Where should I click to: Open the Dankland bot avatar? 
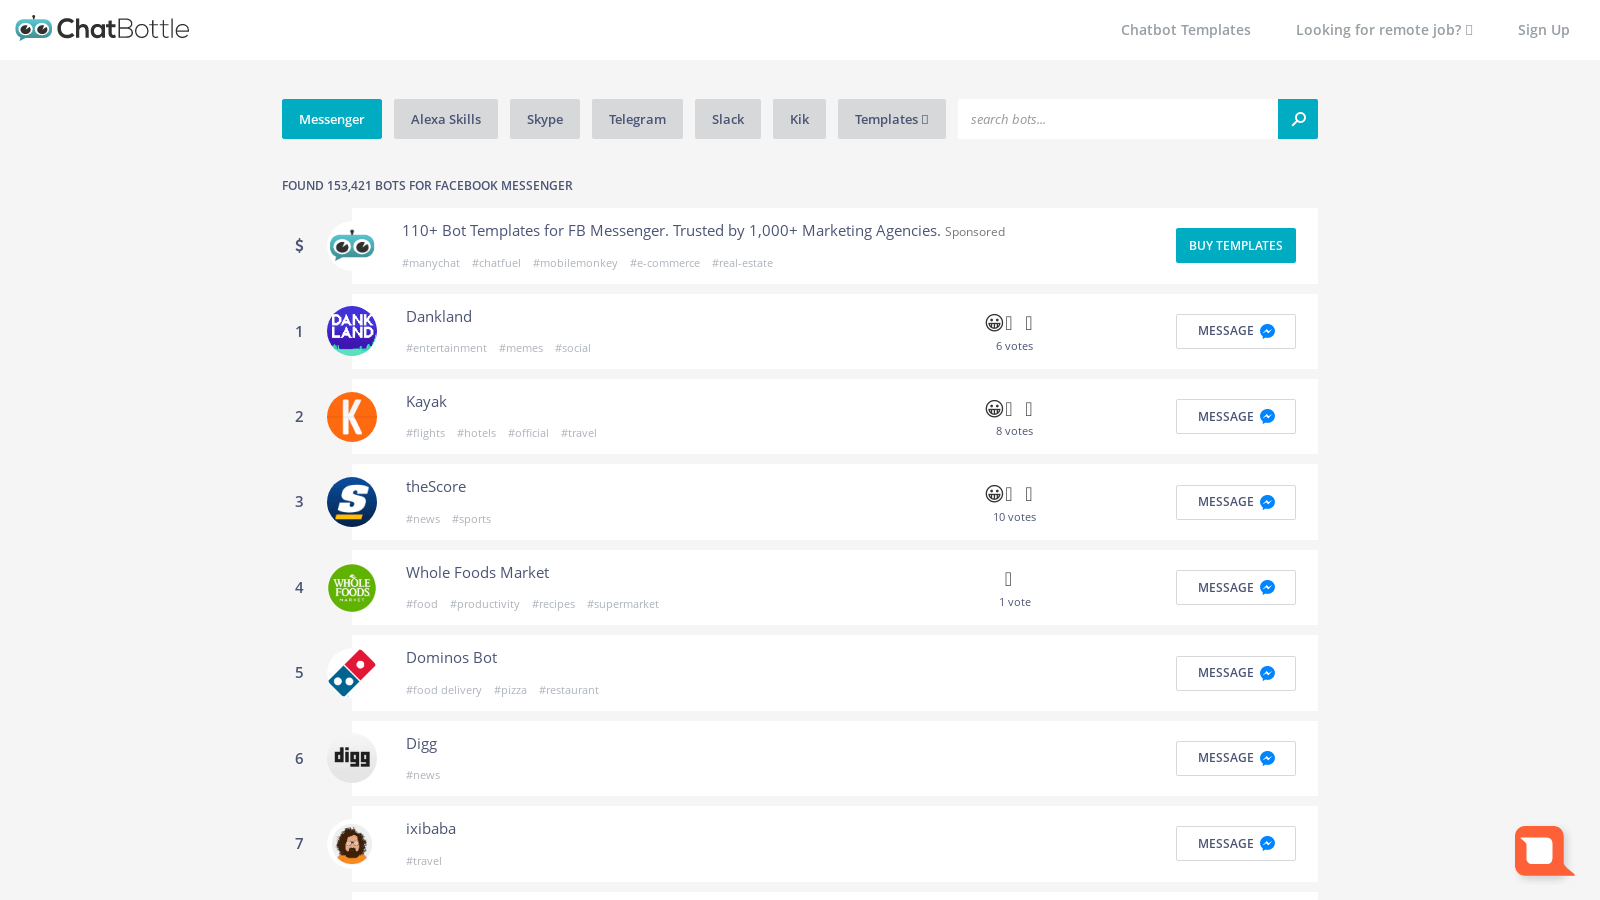pos(352,331)
